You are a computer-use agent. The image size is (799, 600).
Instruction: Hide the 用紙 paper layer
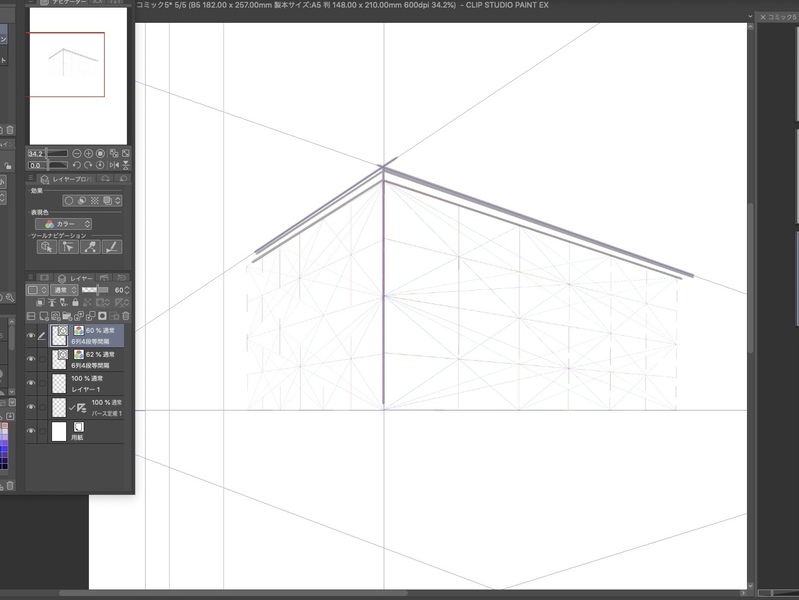tap(31, 431)
